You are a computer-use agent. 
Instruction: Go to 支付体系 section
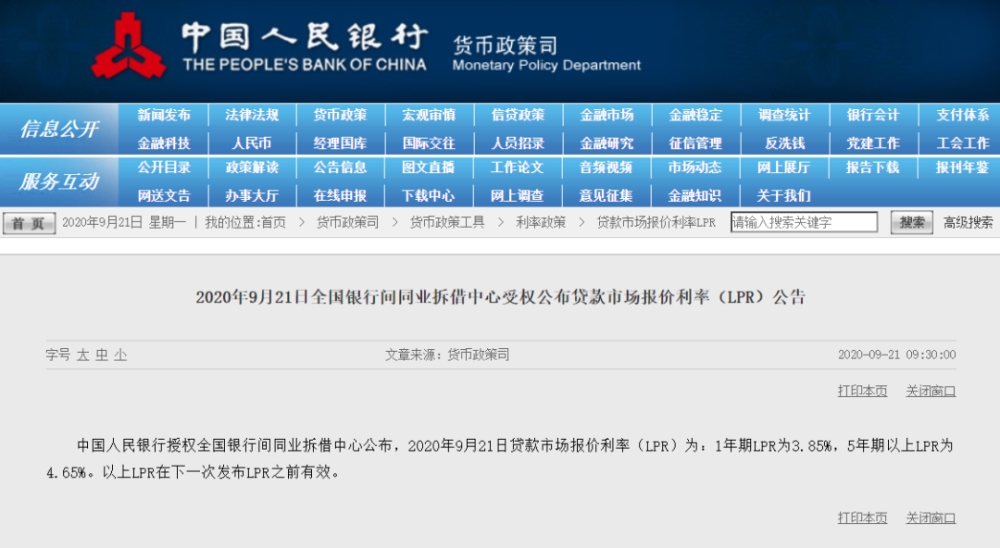962,115
